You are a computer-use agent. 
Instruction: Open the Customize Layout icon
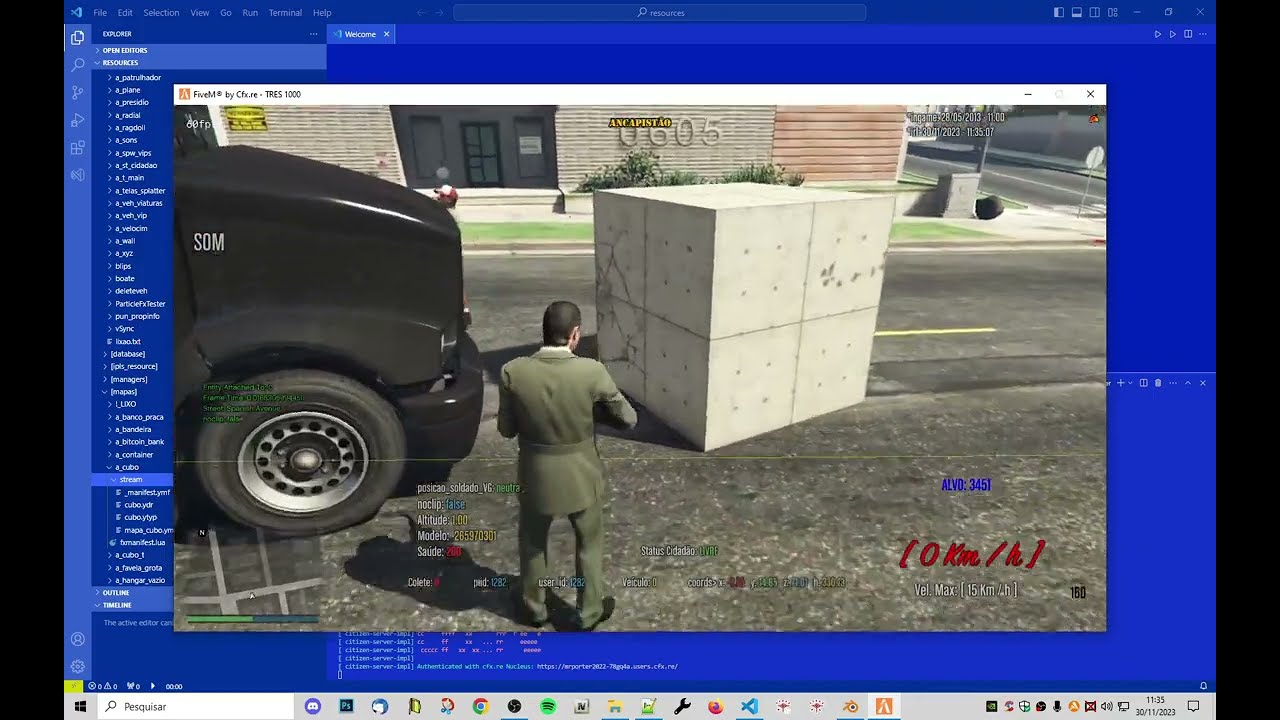point(1113,12)
